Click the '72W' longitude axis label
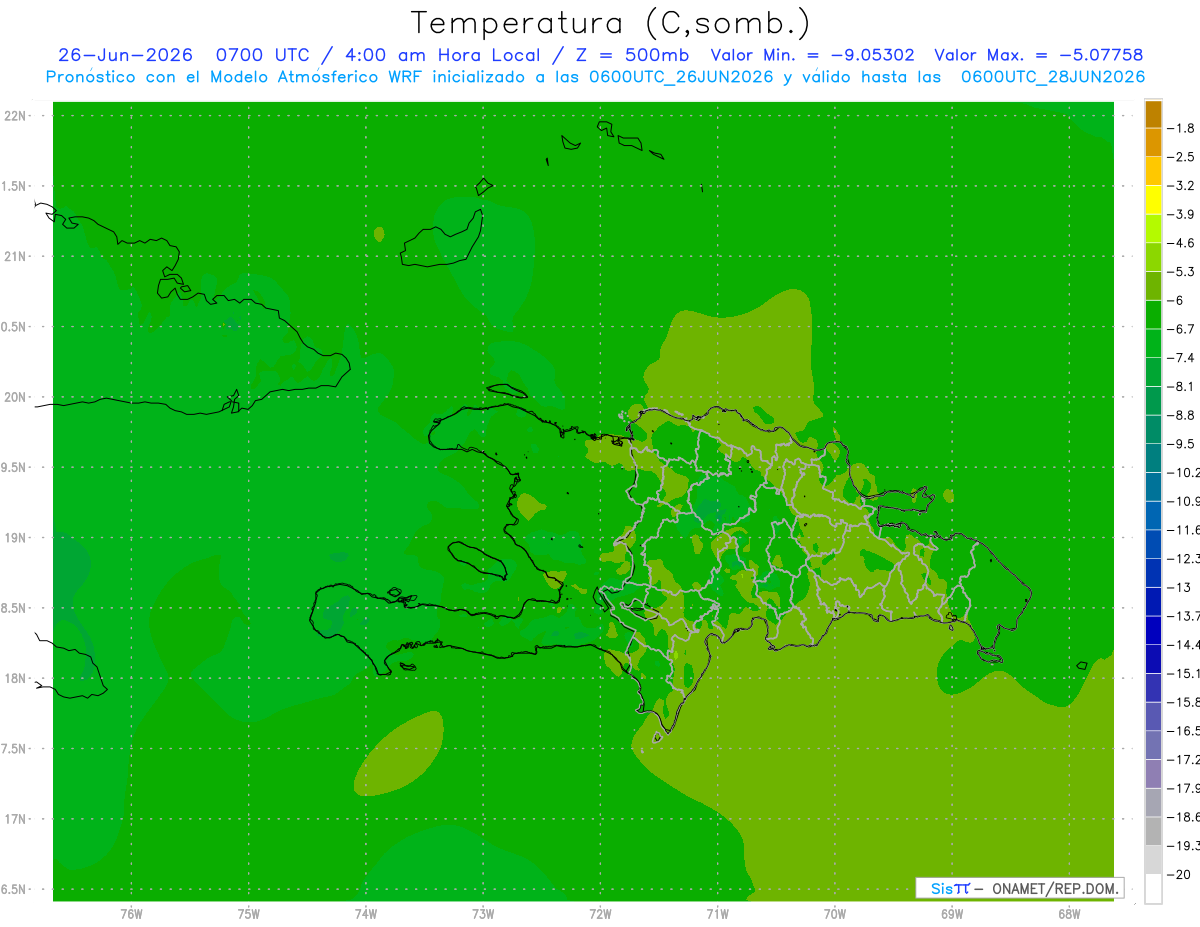 pos(600,914)
